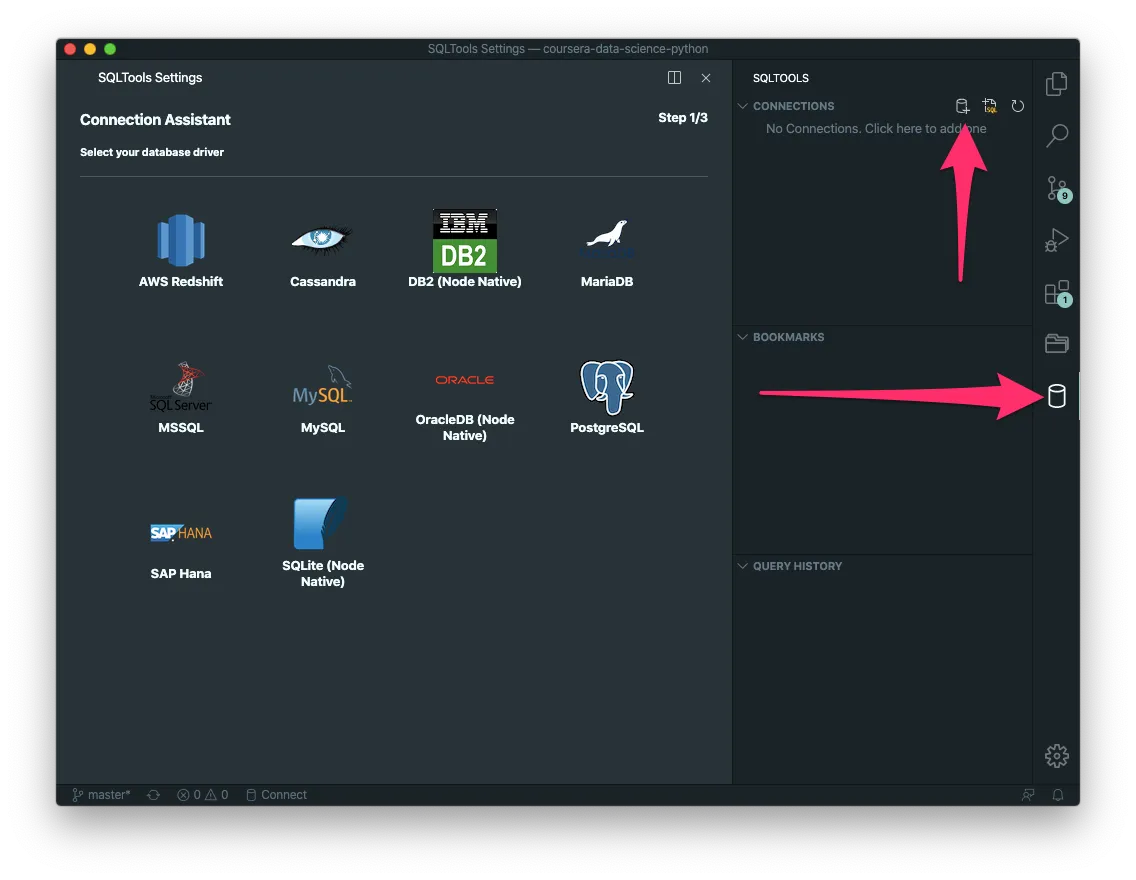Refresh the connections list
This screenshot has height=880, width=1136.
point(1017,106)
